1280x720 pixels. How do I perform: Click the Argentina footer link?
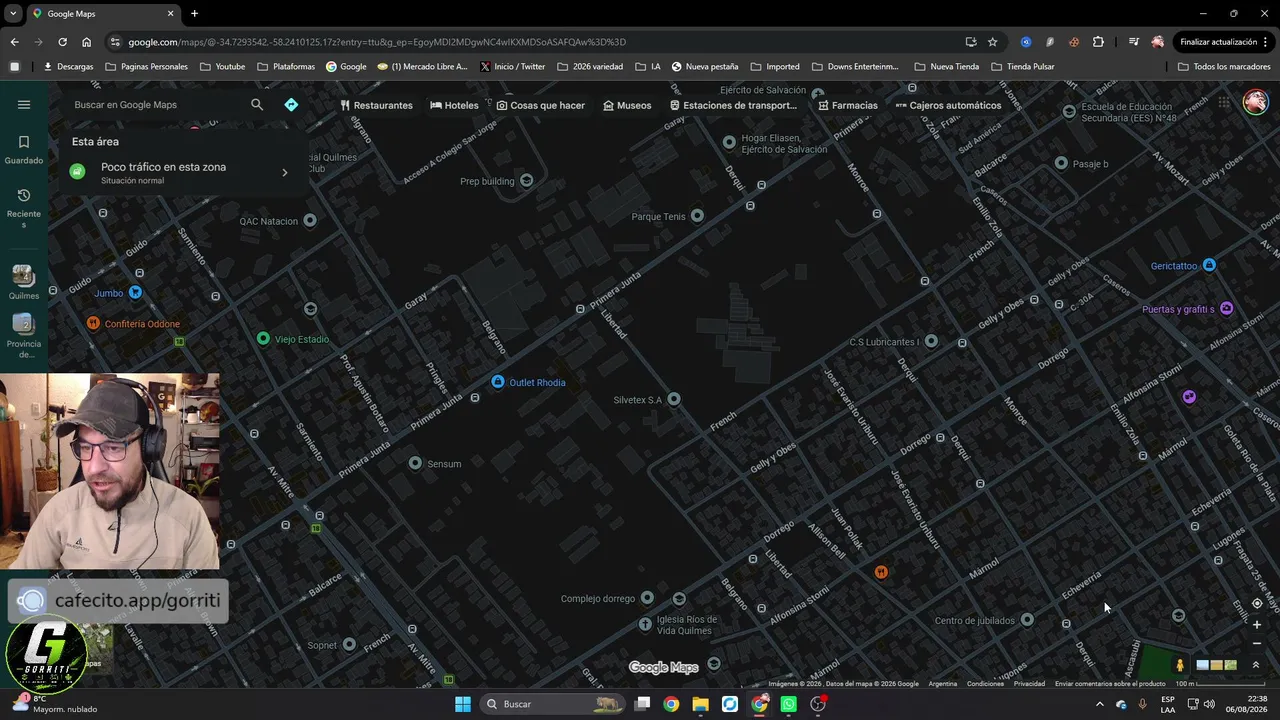942,684
